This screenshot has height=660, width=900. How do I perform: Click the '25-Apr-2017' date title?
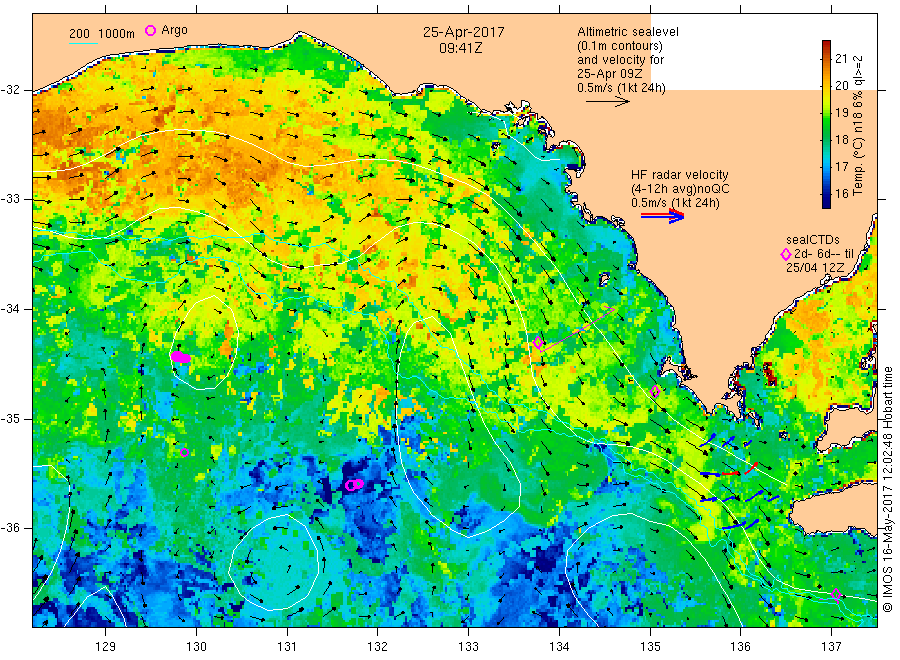tap(464, 32)
